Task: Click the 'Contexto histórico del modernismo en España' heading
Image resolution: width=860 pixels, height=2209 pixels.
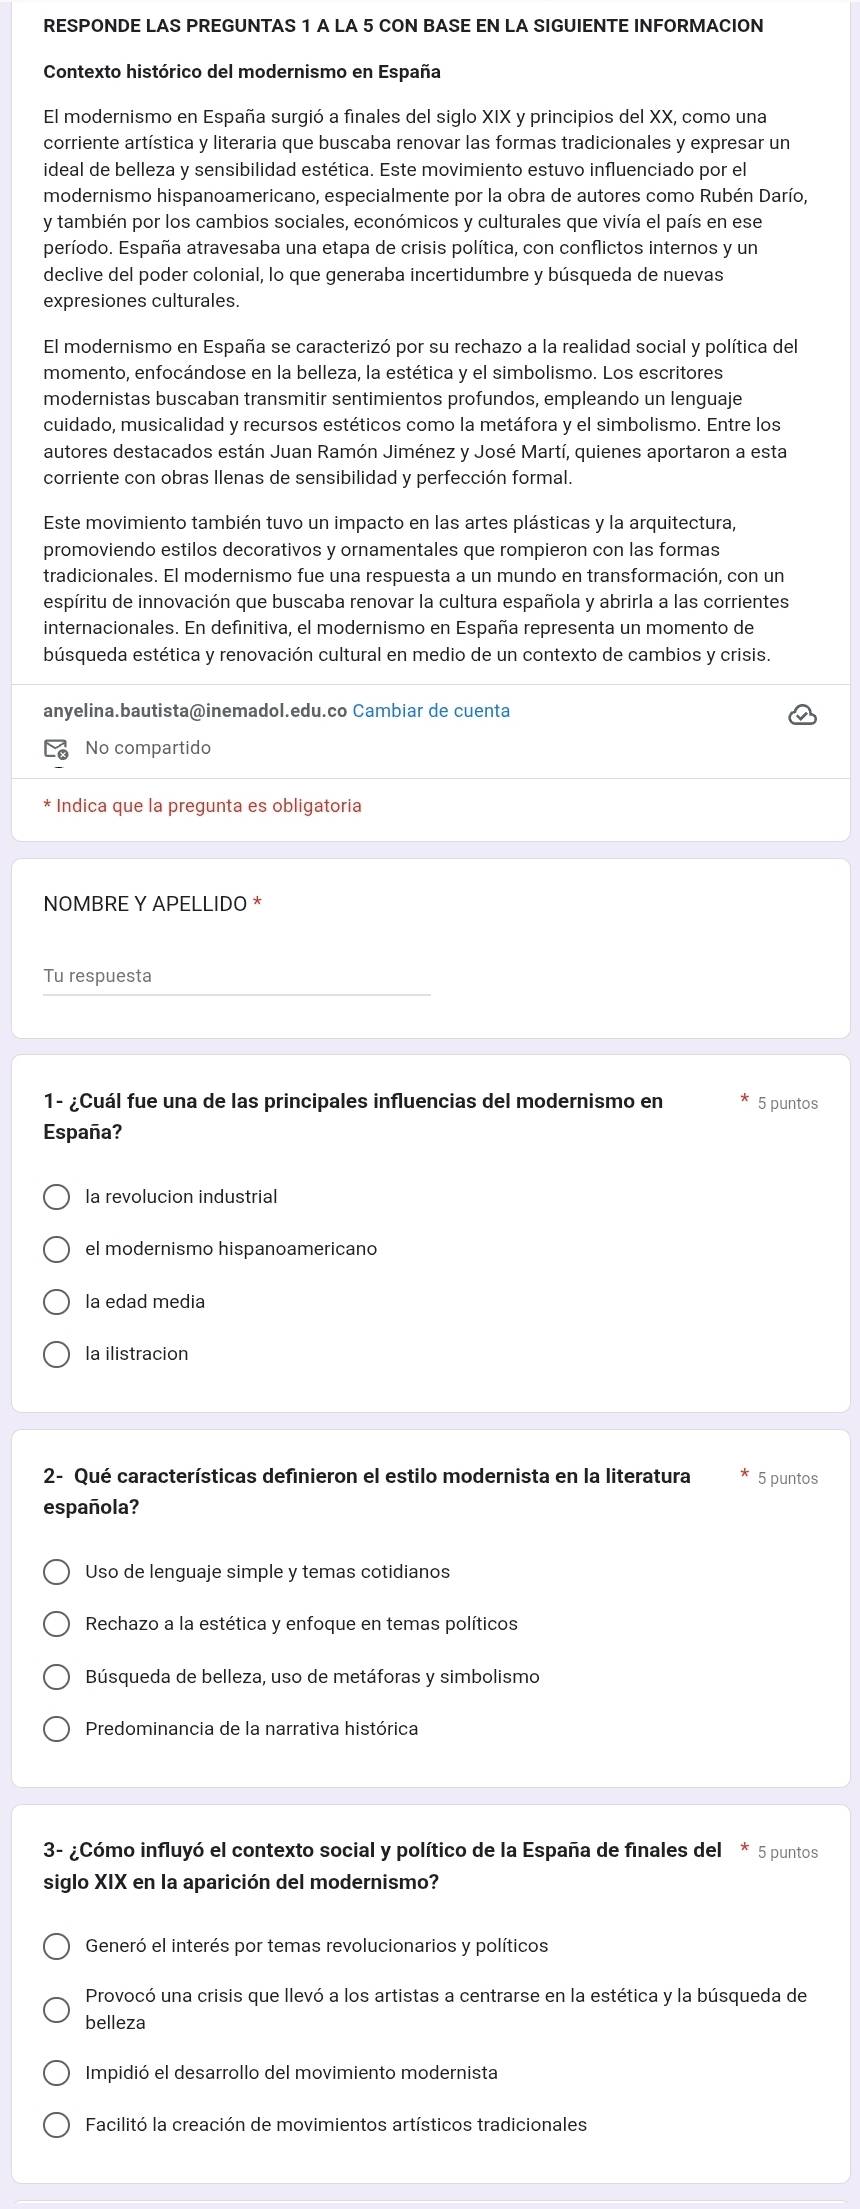Action: click(x=242, y=72)
